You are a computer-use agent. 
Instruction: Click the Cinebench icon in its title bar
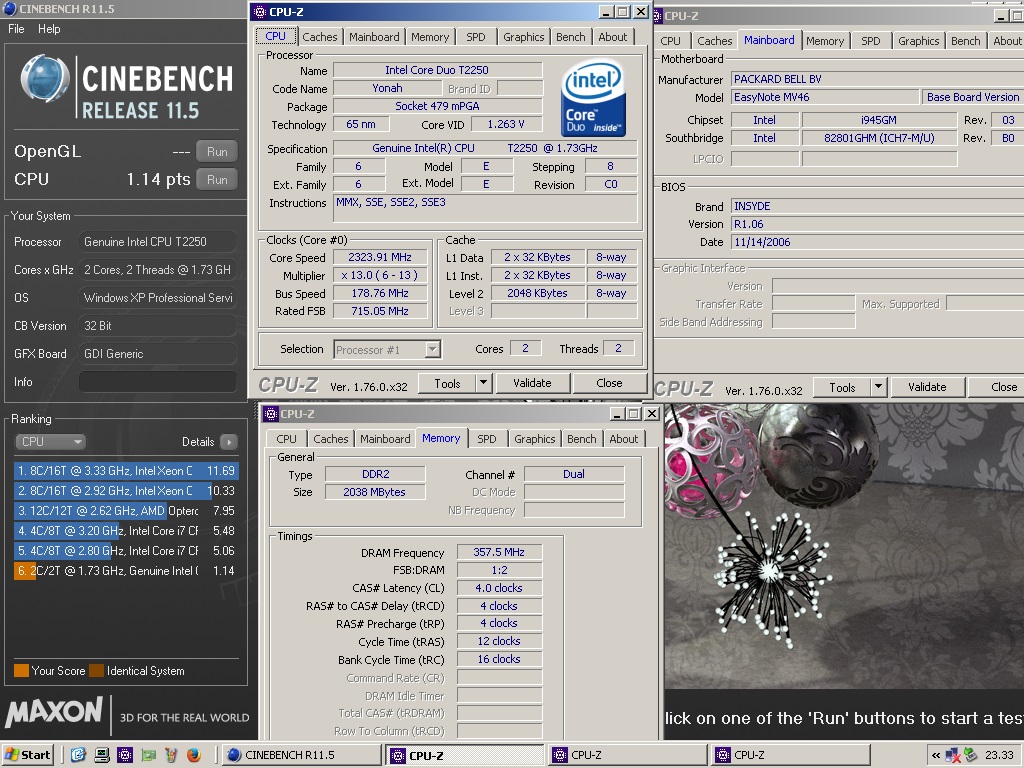click(9, 8)
